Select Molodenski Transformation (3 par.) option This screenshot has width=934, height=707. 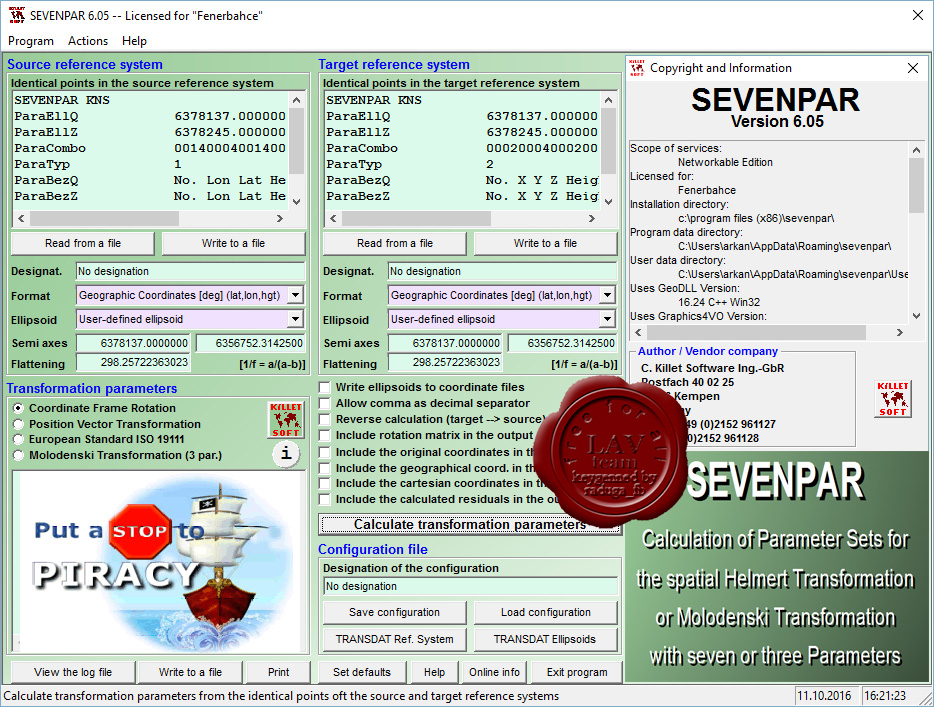point(18,455)
